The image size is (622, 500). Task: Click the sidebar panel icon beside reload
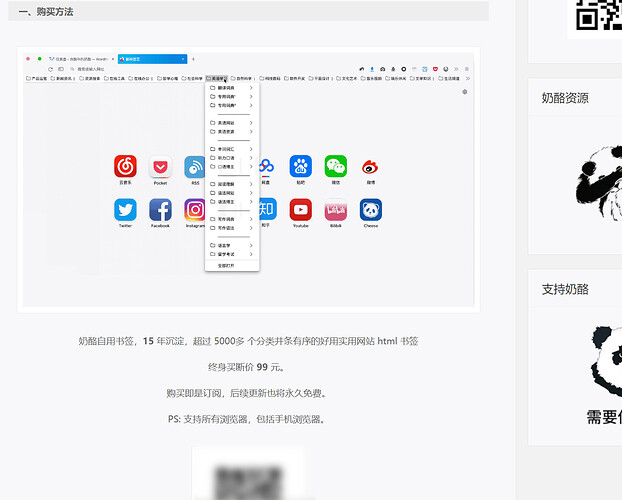pos(61,69)
